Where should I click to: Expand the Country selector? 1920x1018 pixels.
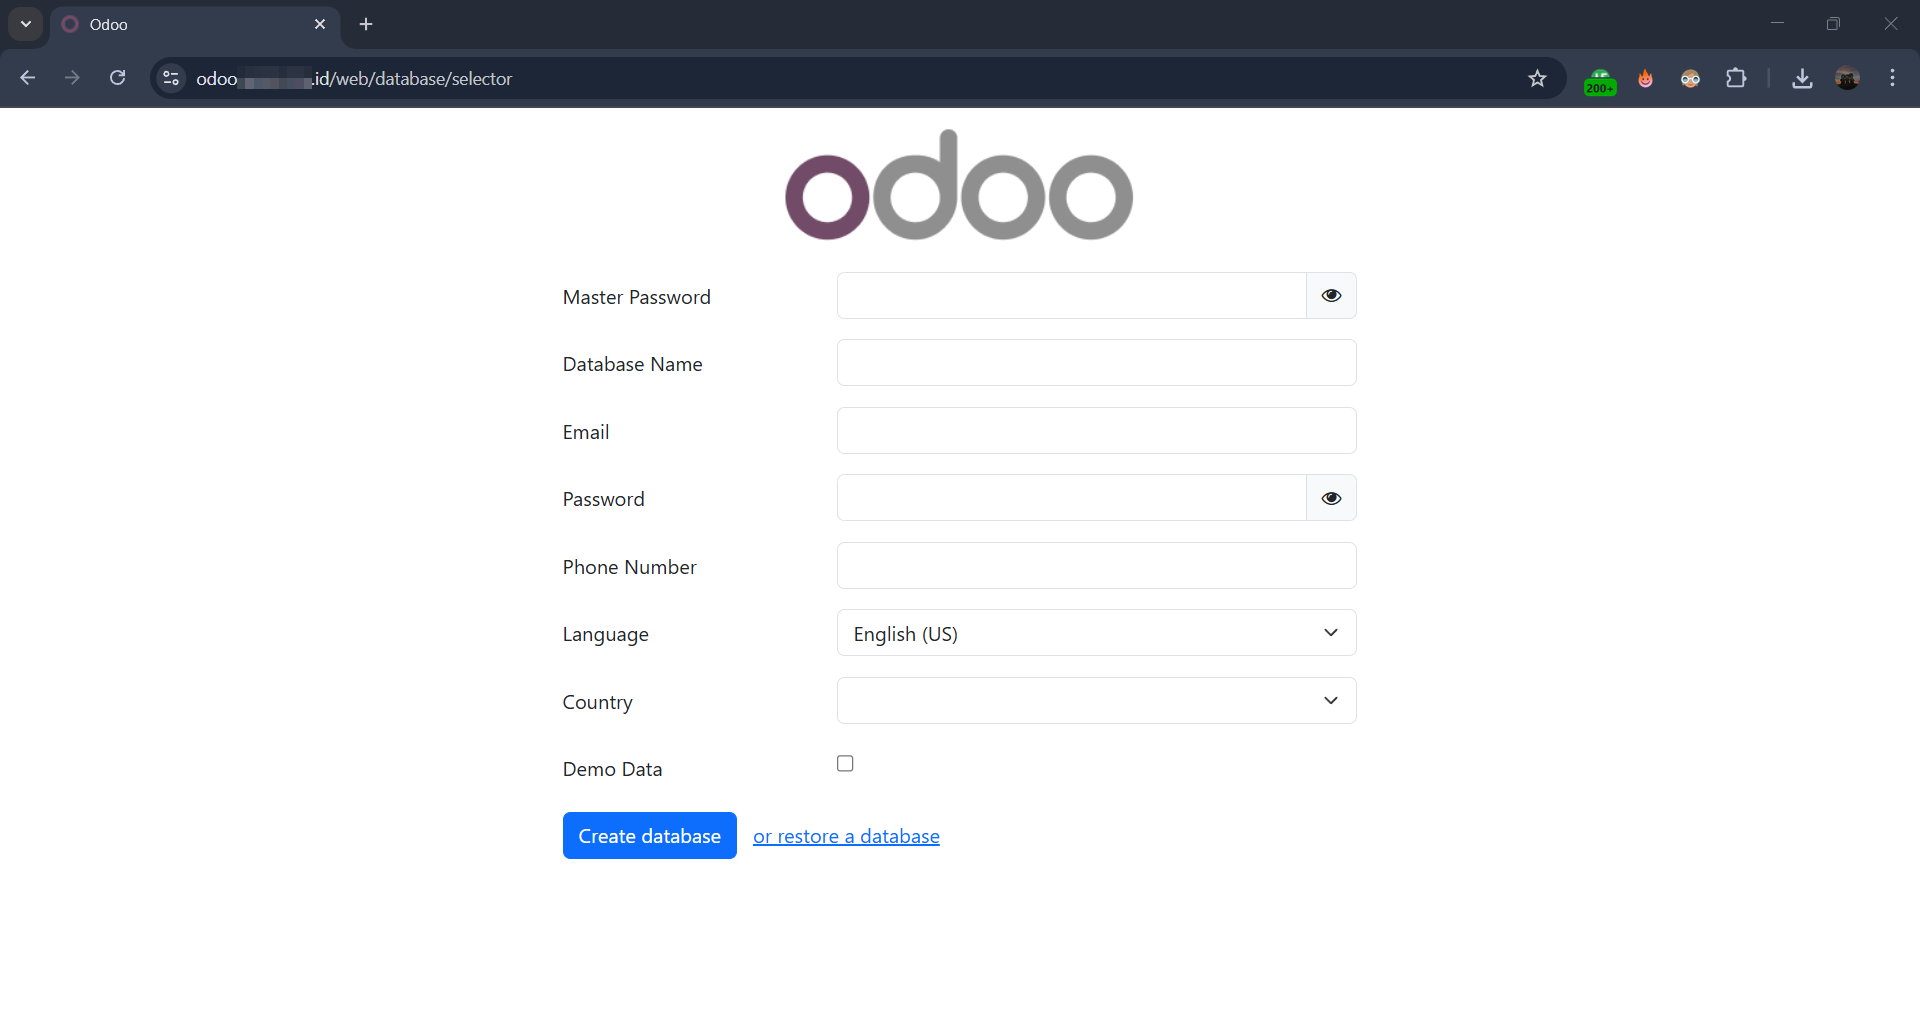pos(1096,700)
